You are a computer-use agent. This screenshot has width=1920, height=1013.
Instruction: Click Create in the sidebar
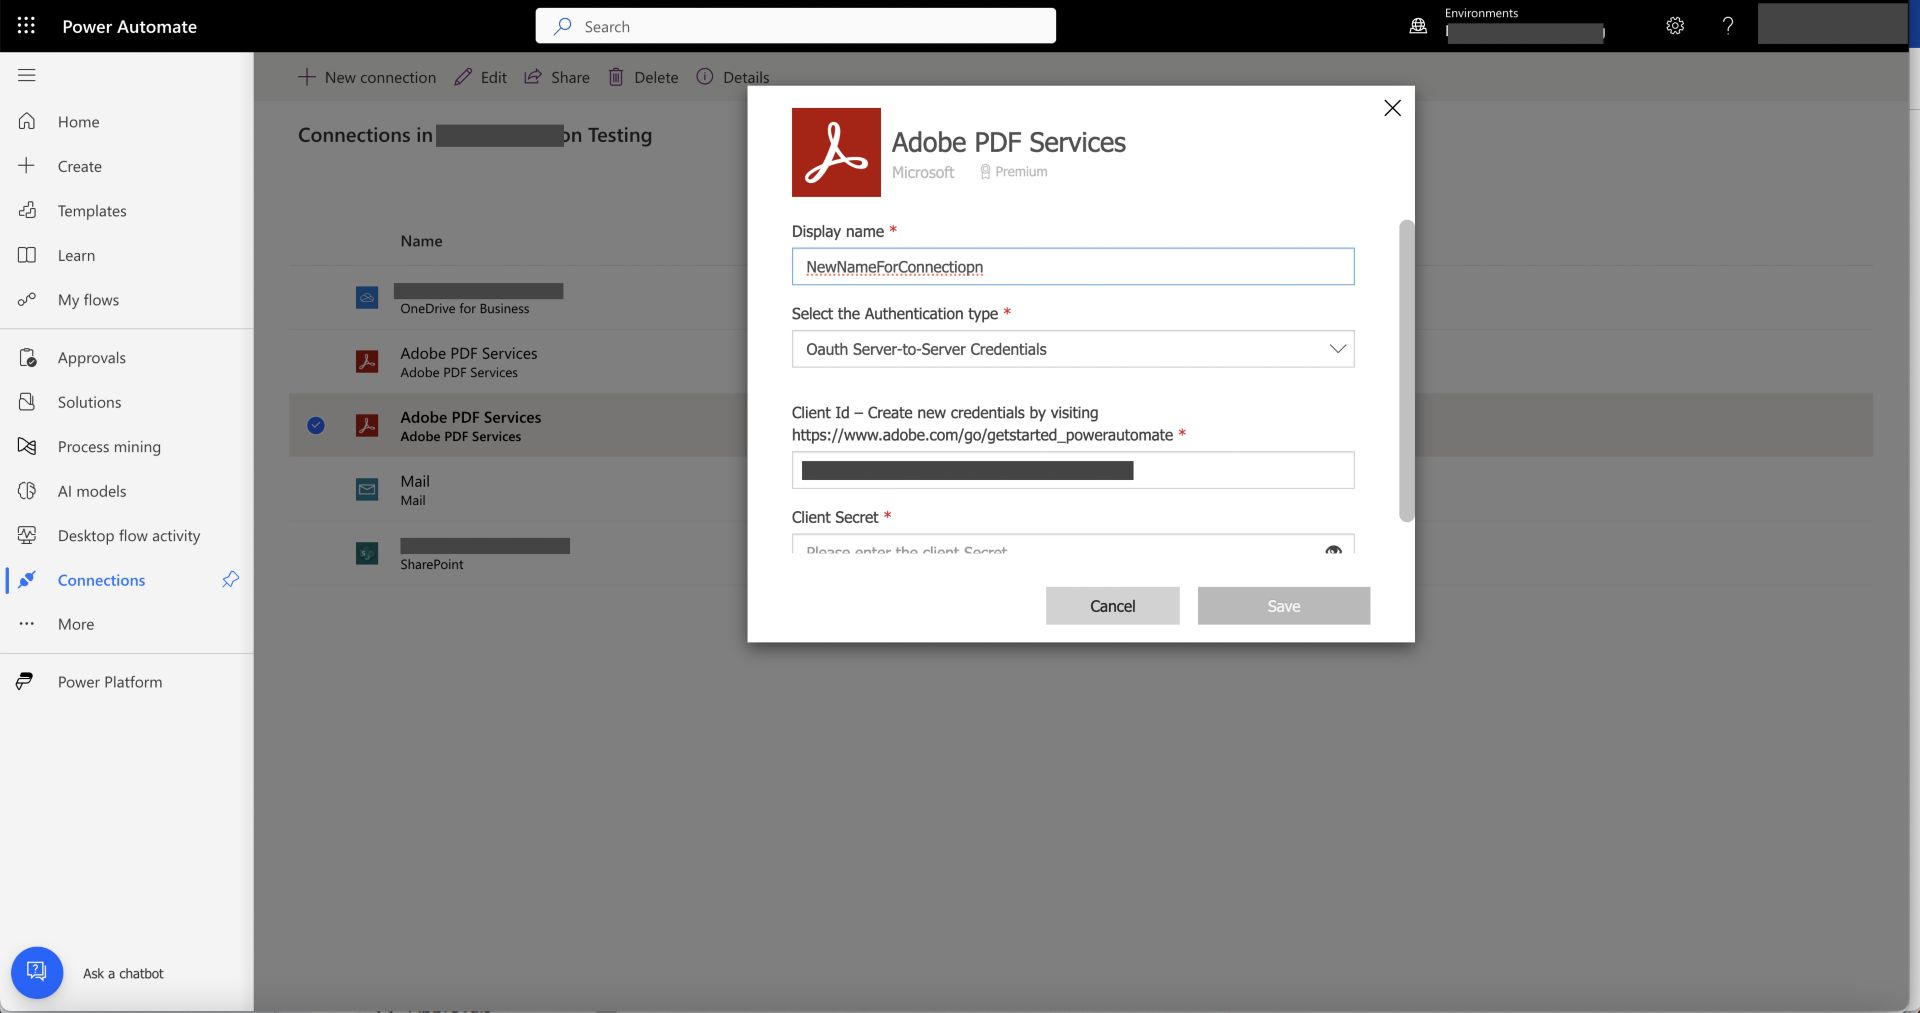[x=79, y=167]
